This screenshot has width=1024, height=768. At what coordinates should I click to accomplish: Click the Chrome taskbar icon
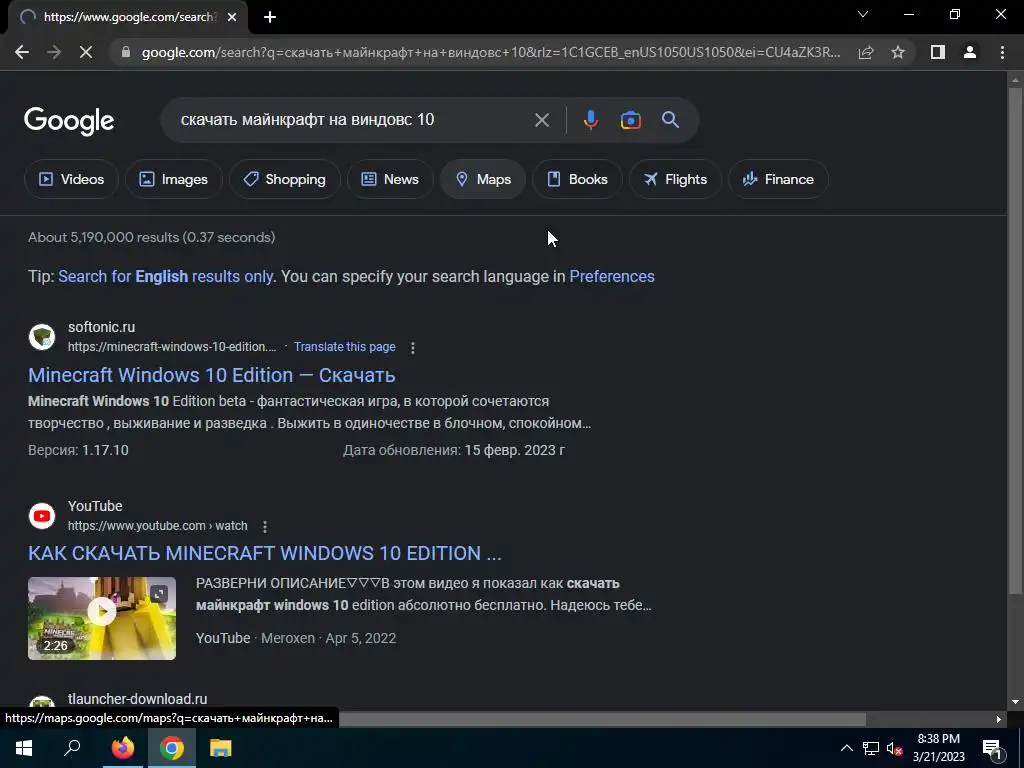172,748
